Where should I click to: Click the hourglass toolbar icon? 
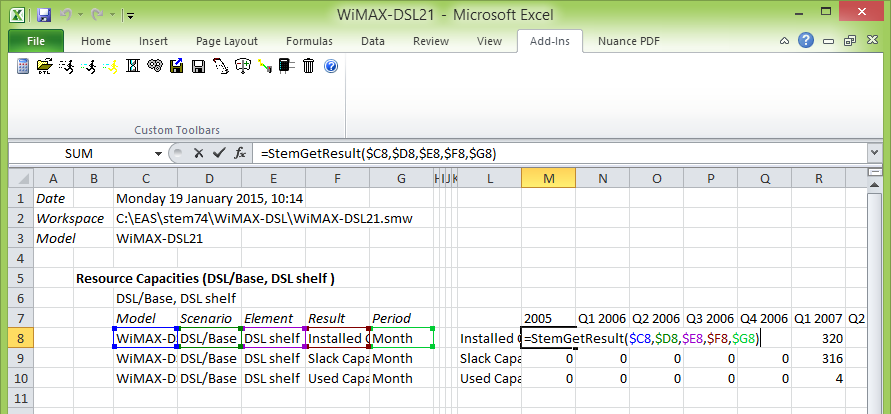(x=132, y=66)
